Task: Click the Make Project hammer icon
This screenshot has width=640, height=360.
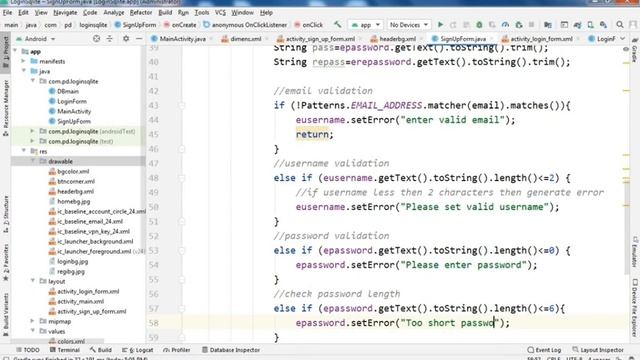Action: (x=337, y=24)
